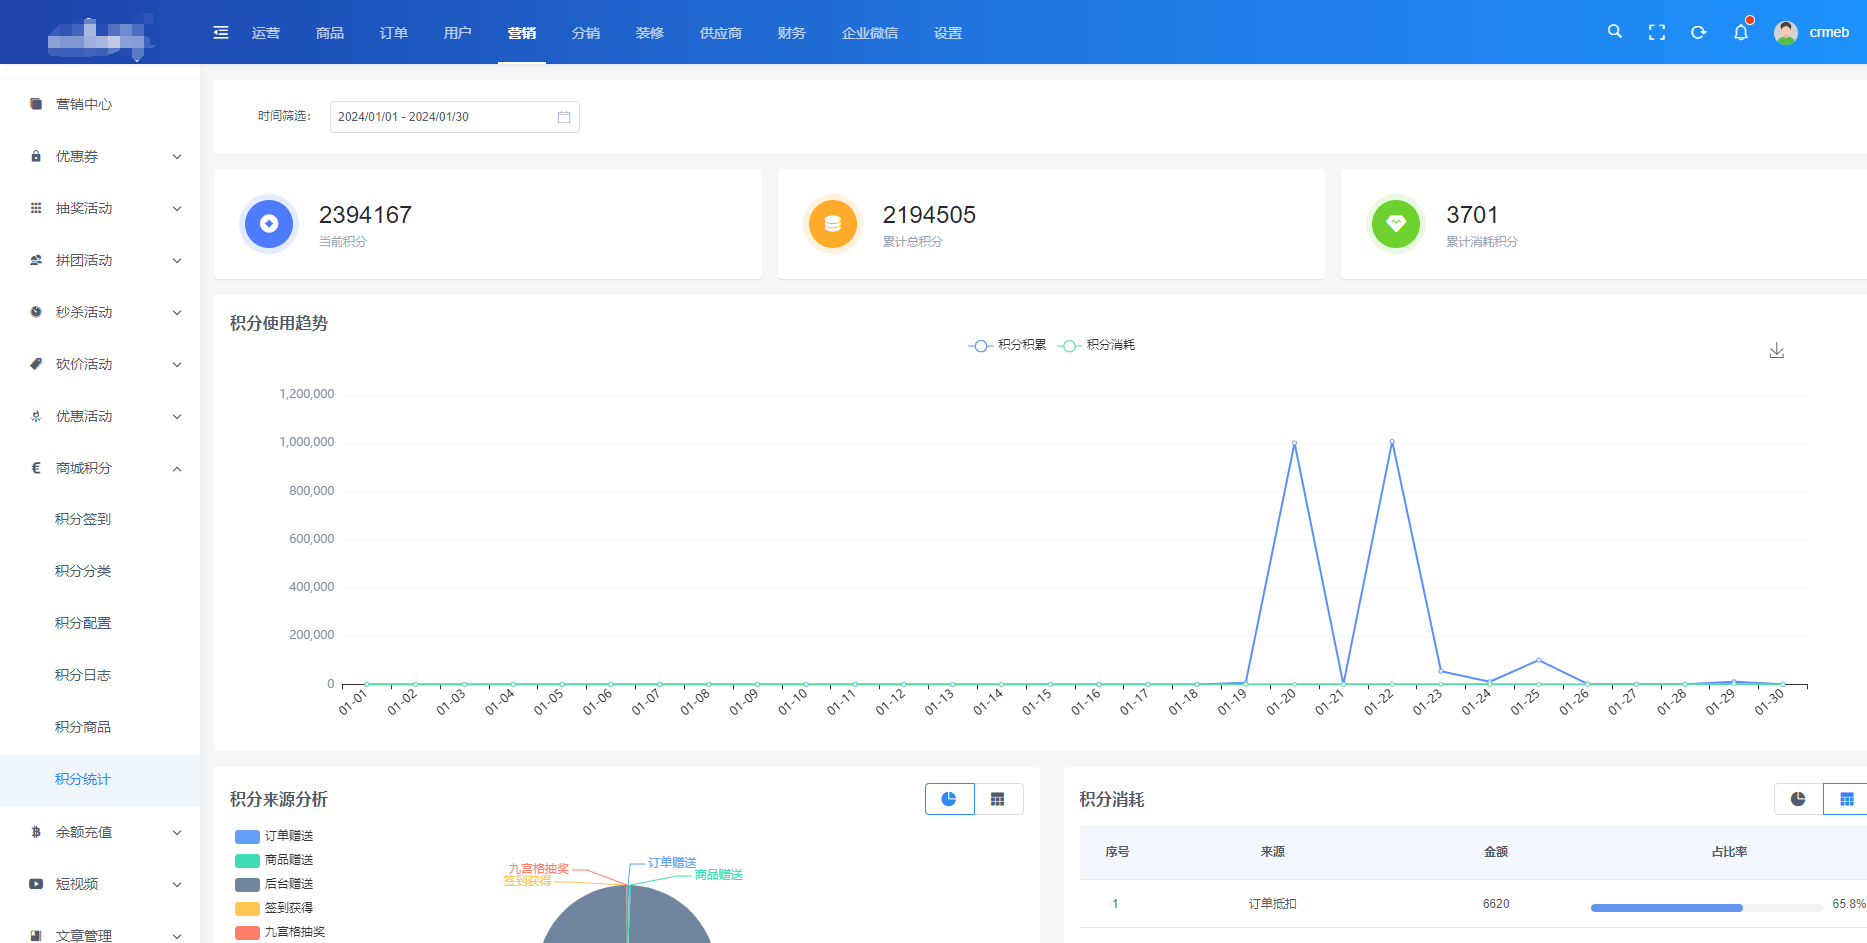Open the 运营 top navigation tab

click(x=266, y=33)
